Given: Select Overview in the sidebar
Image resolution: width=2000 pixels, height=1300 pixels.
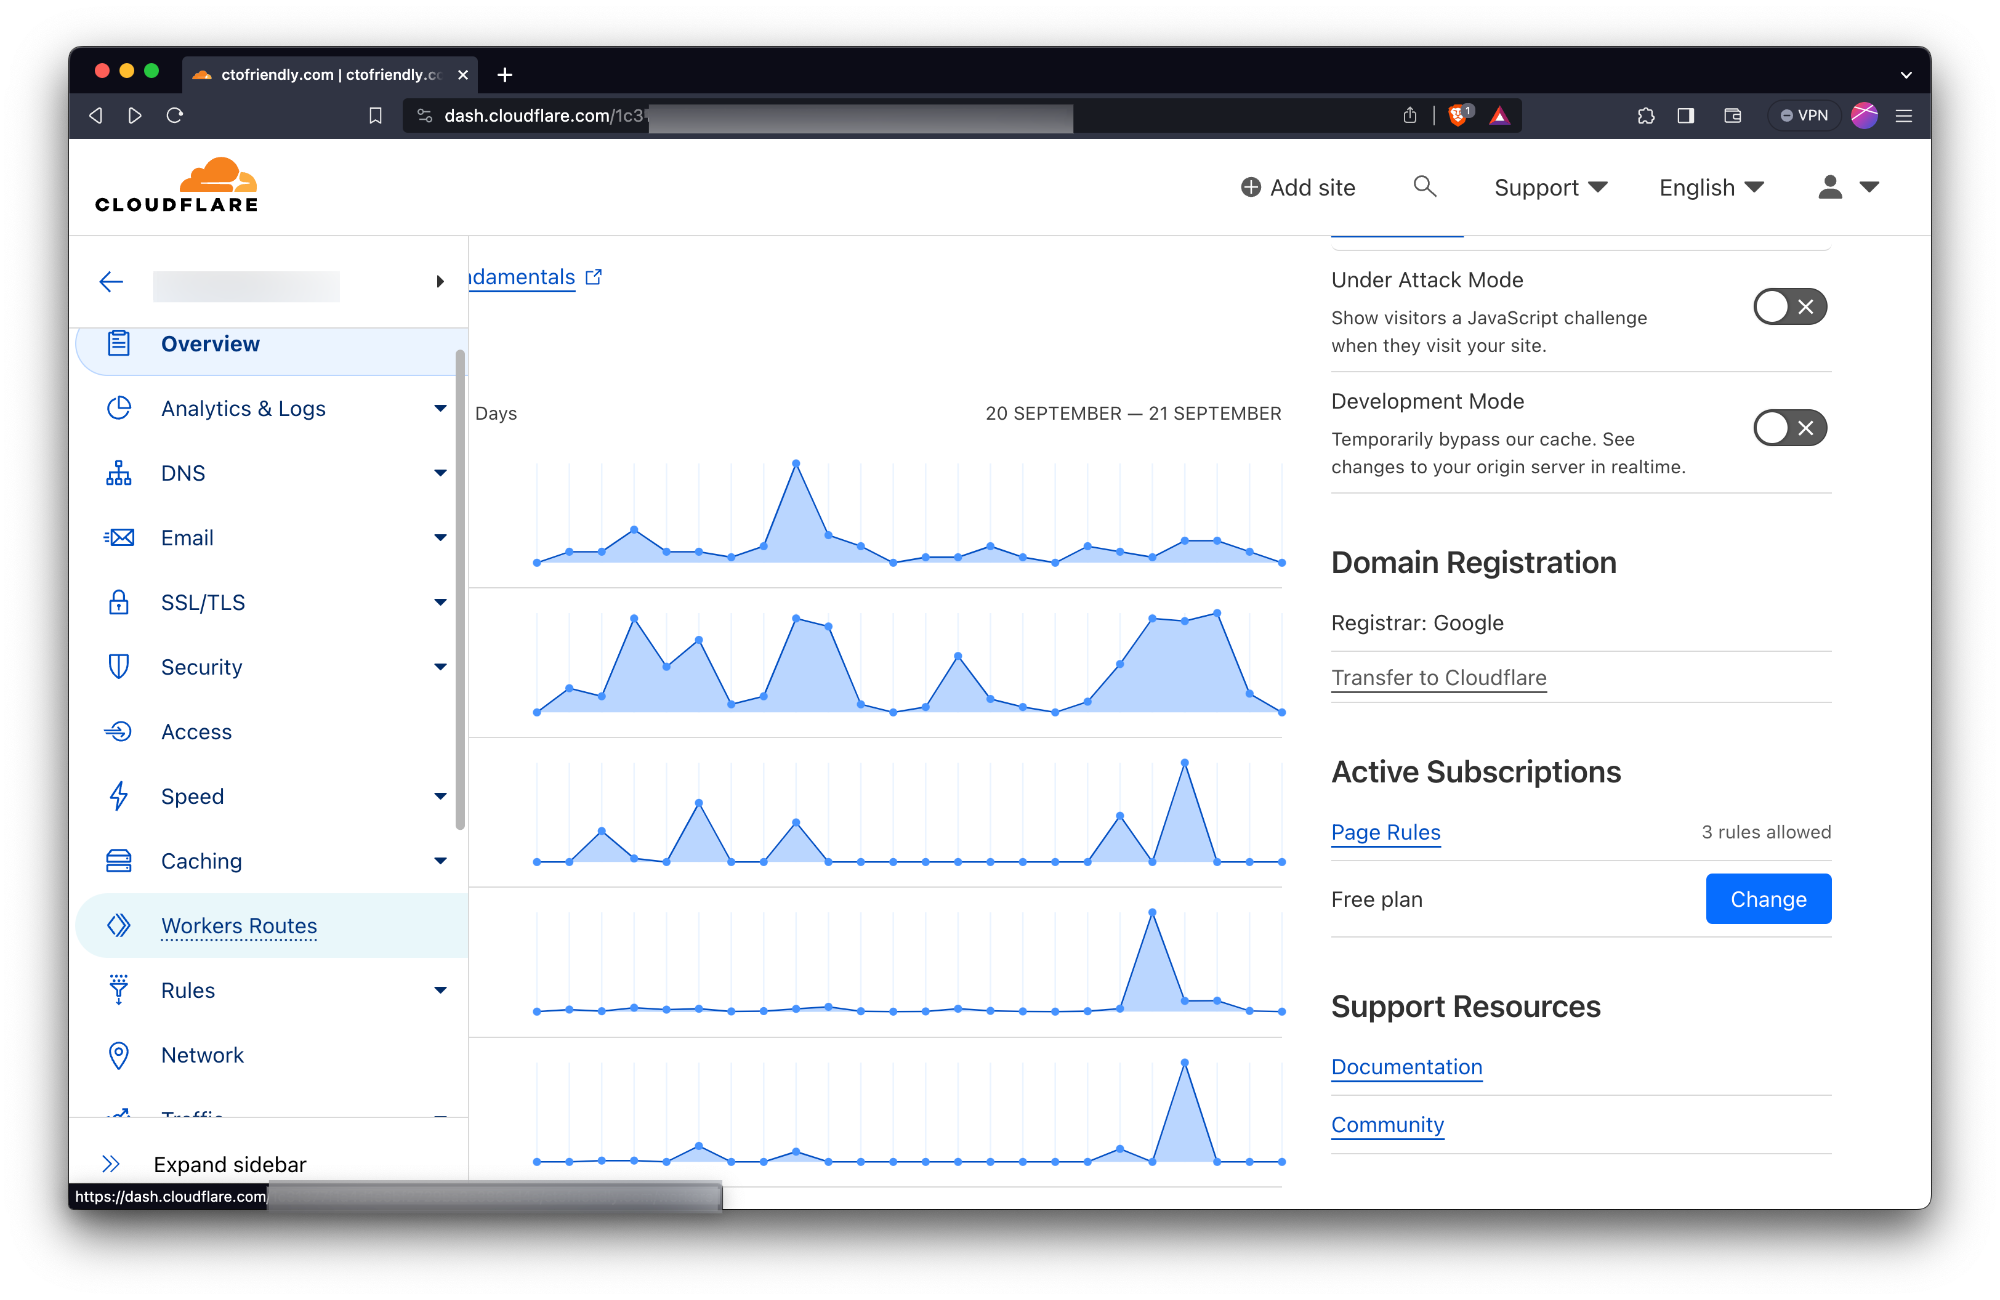Looking at the screenshot, I should (210, 344).
